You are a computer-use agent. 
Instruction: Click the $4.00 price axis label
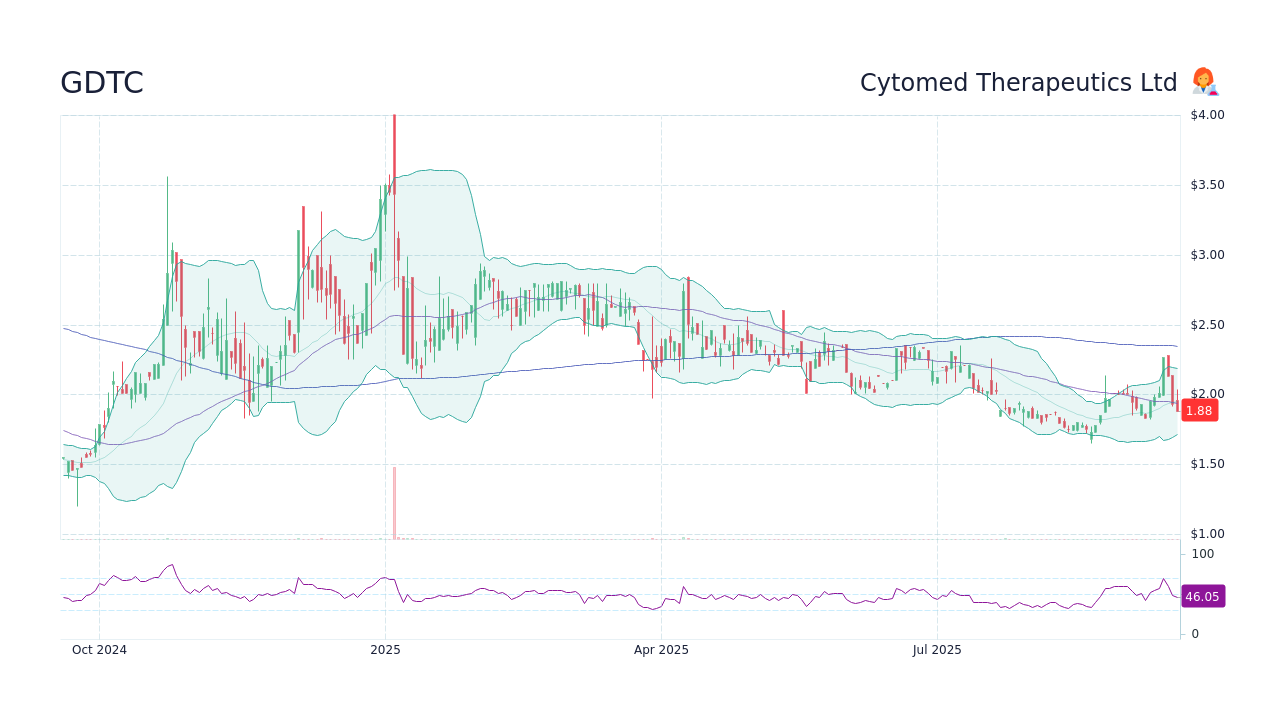point(1207,114)
